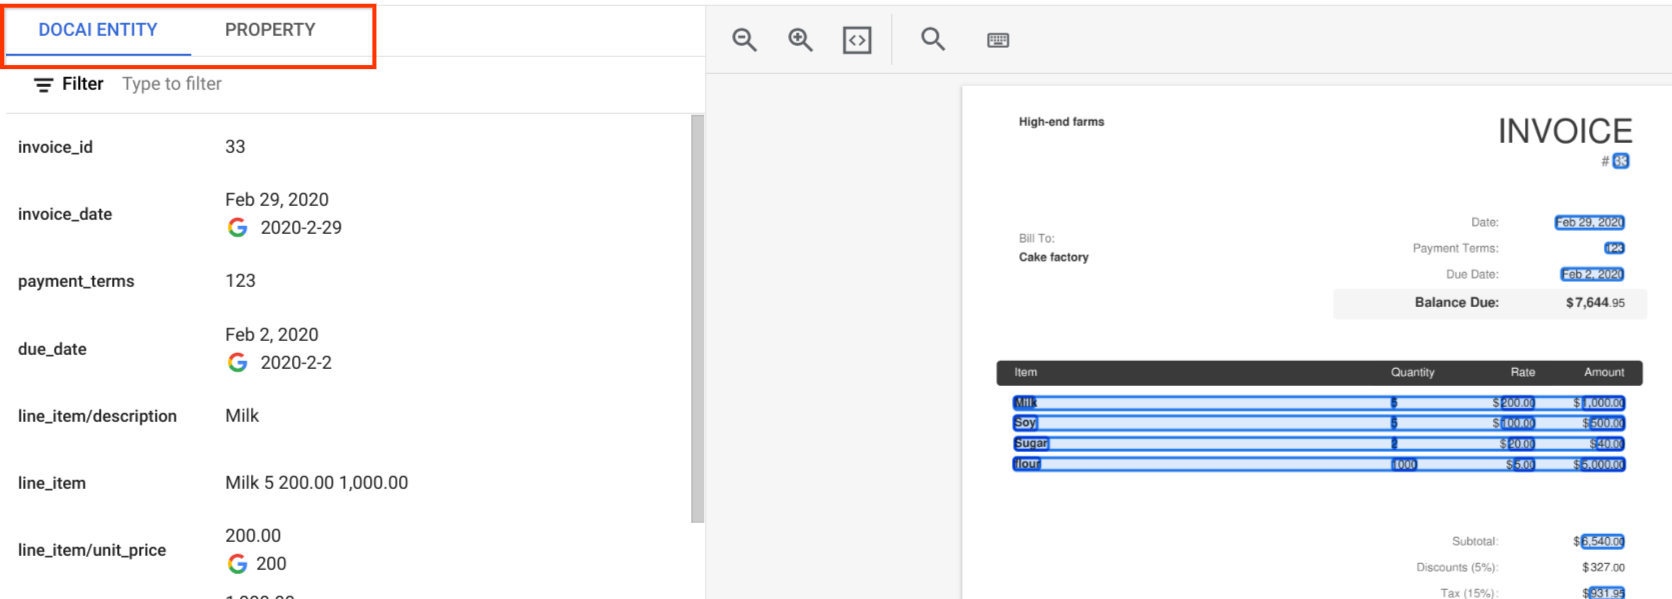Open the search magnifier tool
1672x599 pixels.
point(933,40)
